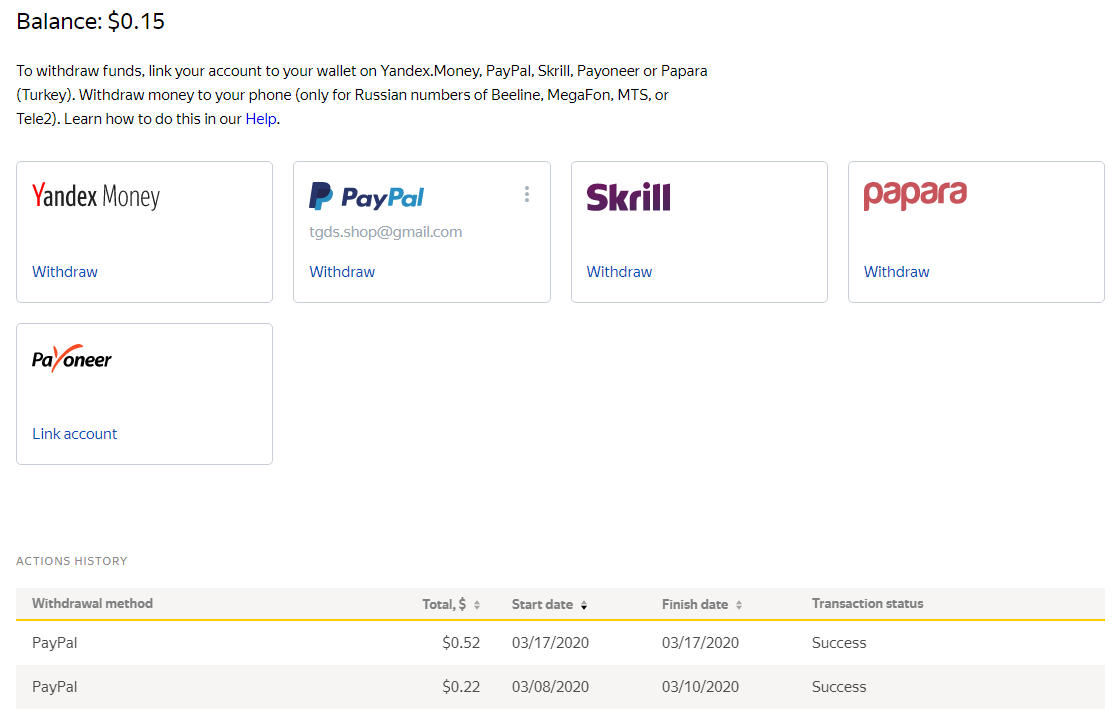The height and width of the screenshot is (721, 1112).
Task: Click the linked PayPal email address
Action: point(385,232)
